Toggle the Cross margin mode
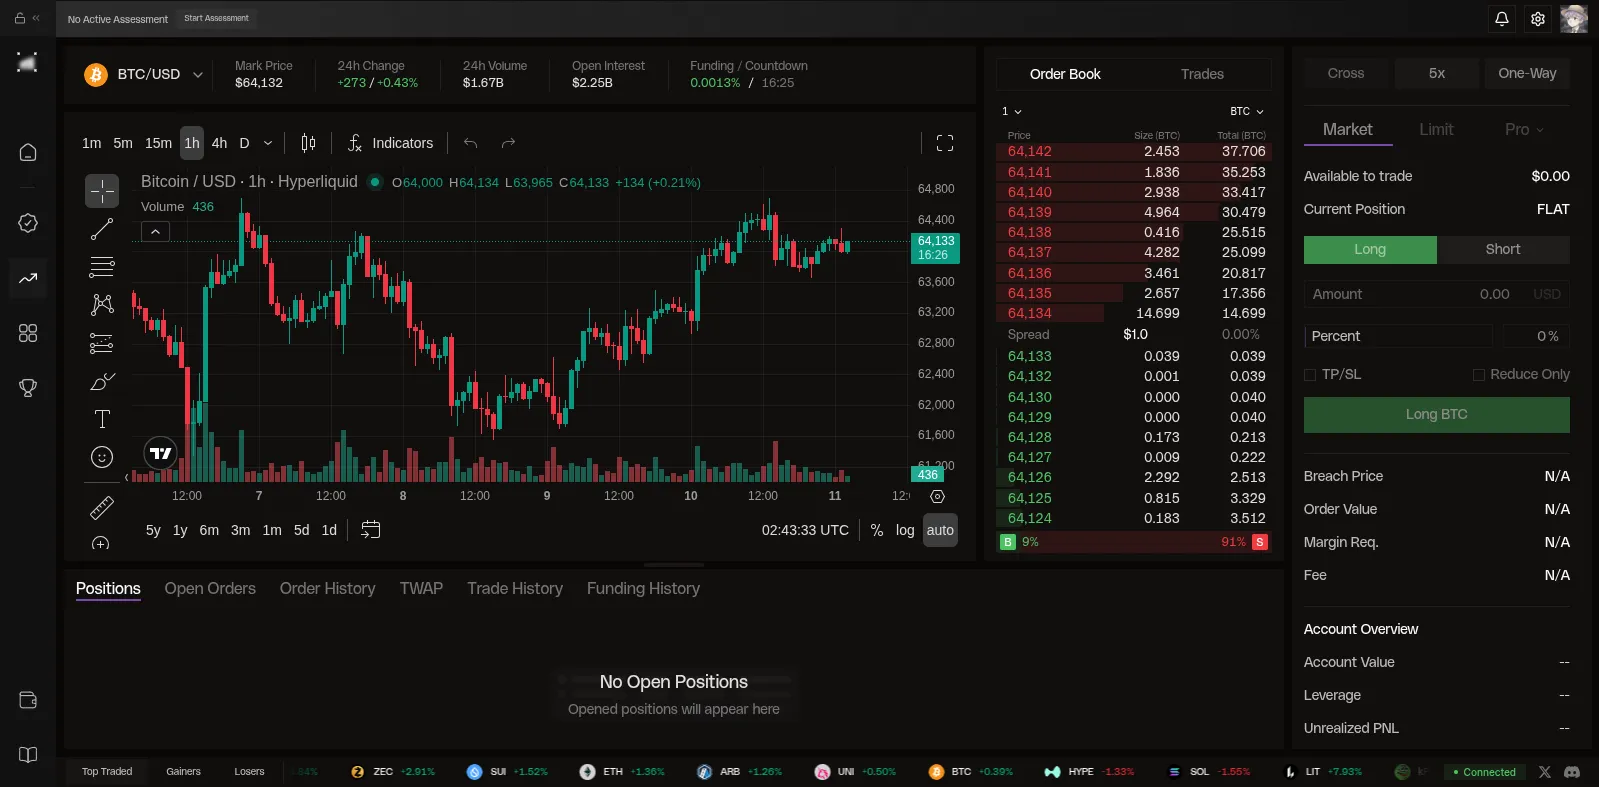 1346,73
